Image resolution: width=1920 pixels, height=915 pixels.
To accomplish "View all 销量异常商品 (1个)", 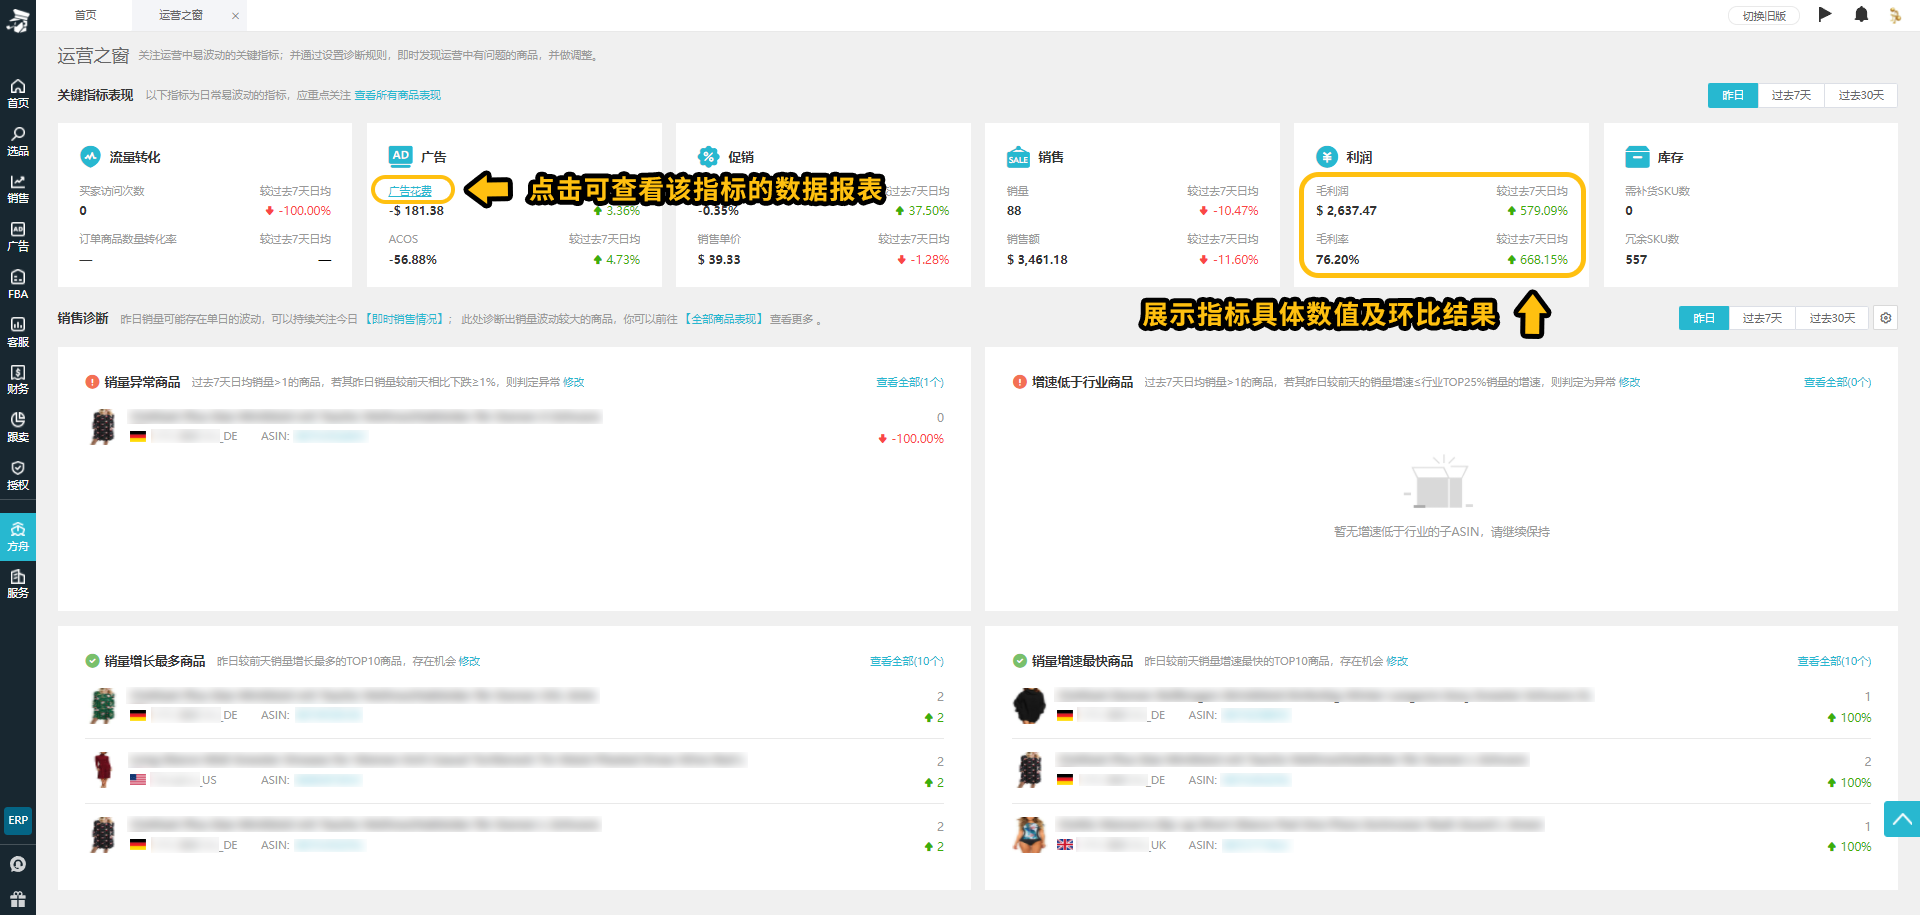I will [x=909, y=382].
